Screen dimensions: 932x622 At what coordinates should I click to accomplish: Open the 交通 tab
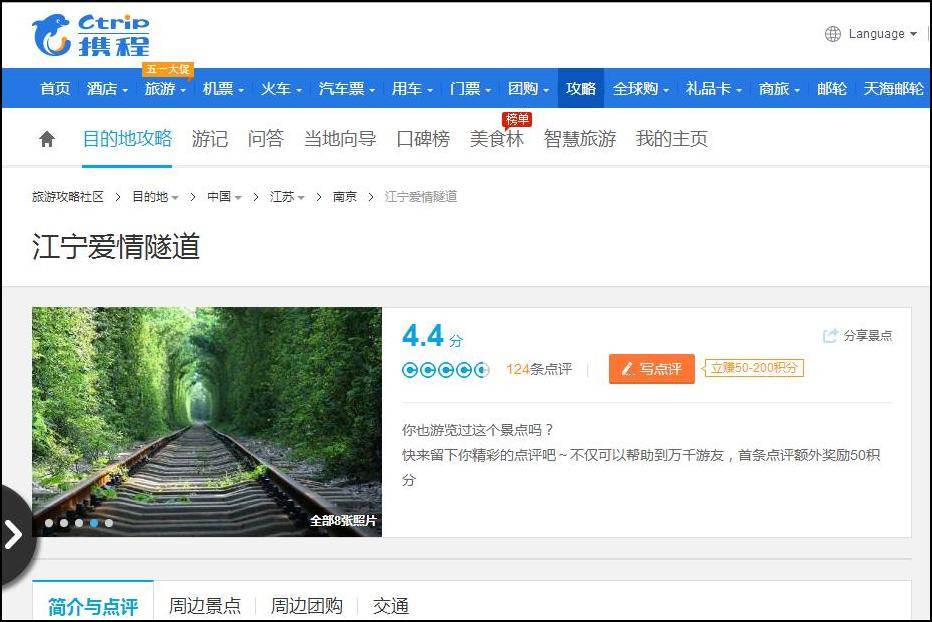[391, 606]
